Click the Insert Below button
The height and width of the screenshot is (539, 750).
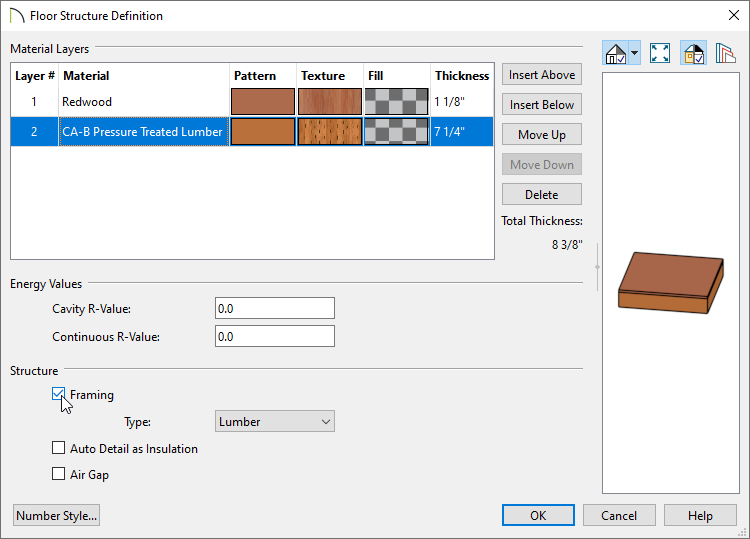(541, 104)
